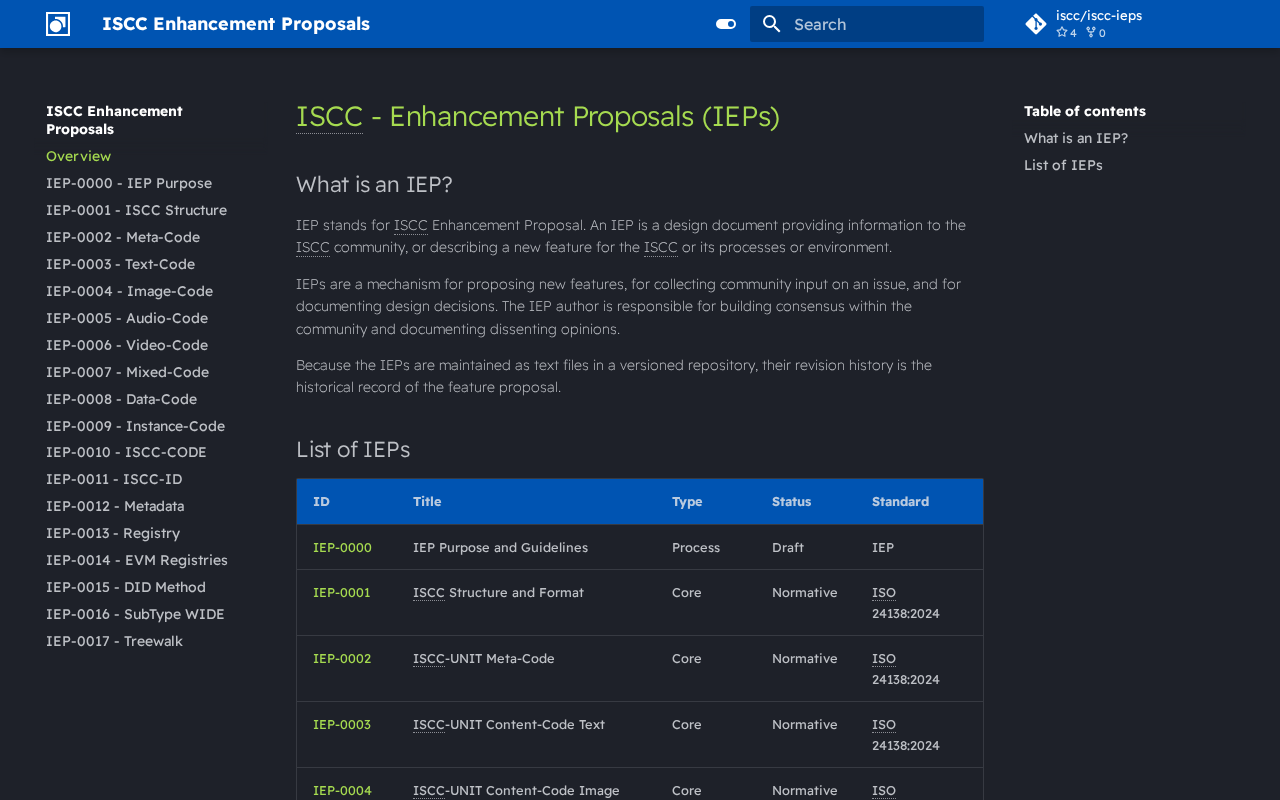
Task: Click the Search input field
Action: click(x=867, y=24)
